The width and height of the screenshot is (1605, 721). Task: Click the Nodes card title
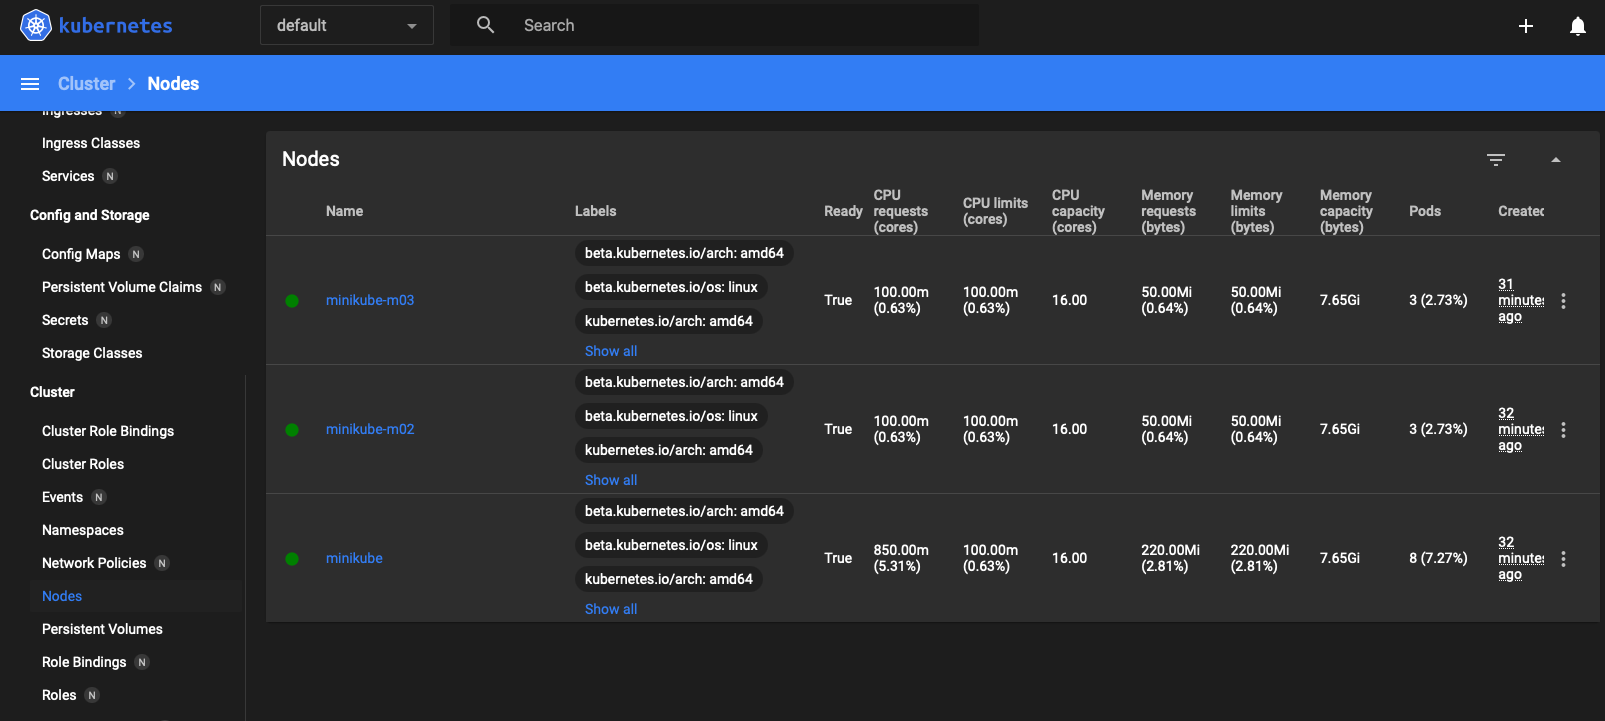click(311, 159)
